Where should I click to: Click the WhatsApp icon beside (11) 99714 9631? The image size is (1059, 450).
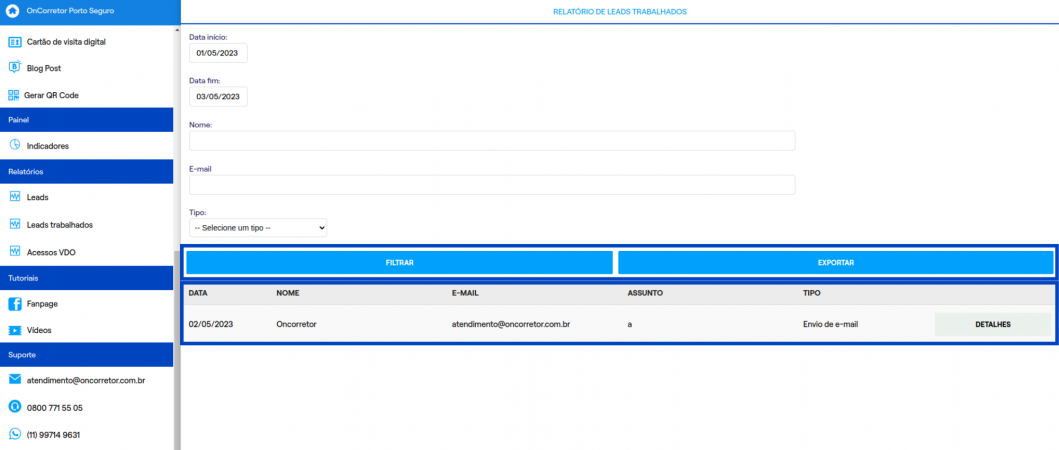click(x=14, y=434)
